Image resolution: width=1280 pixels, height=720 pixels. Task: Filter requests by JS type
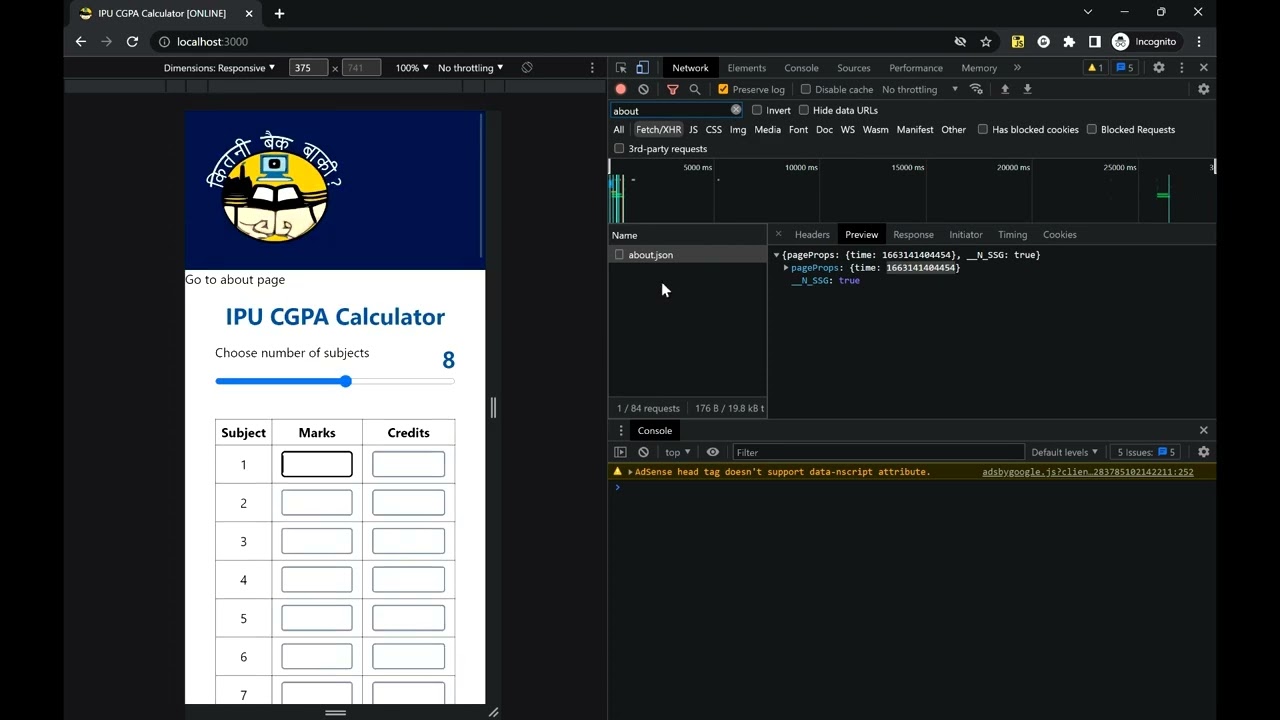pos(693,129)
